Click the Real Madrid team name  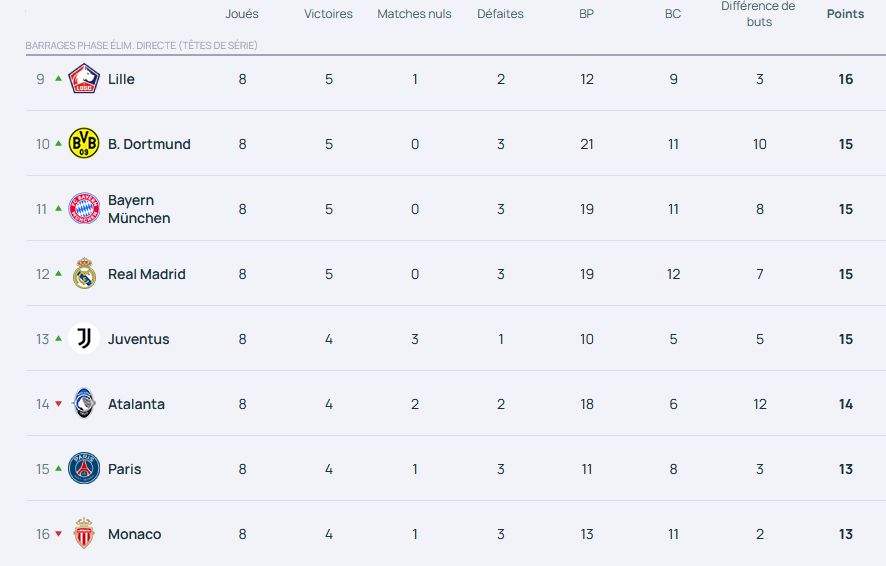[146, 274]
